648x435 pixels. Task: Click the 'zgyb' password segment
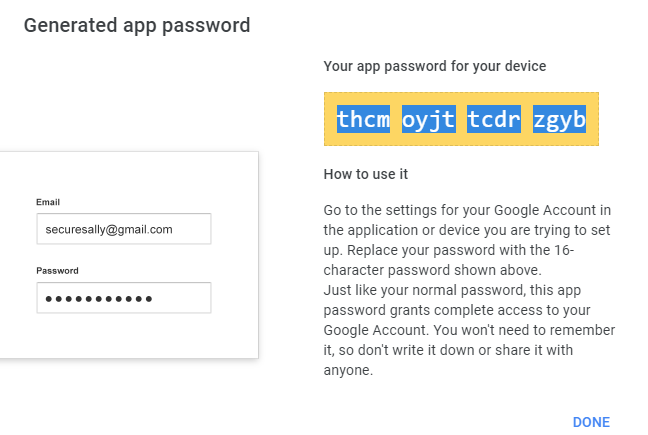pyautogui.click(x=559, y=119)
